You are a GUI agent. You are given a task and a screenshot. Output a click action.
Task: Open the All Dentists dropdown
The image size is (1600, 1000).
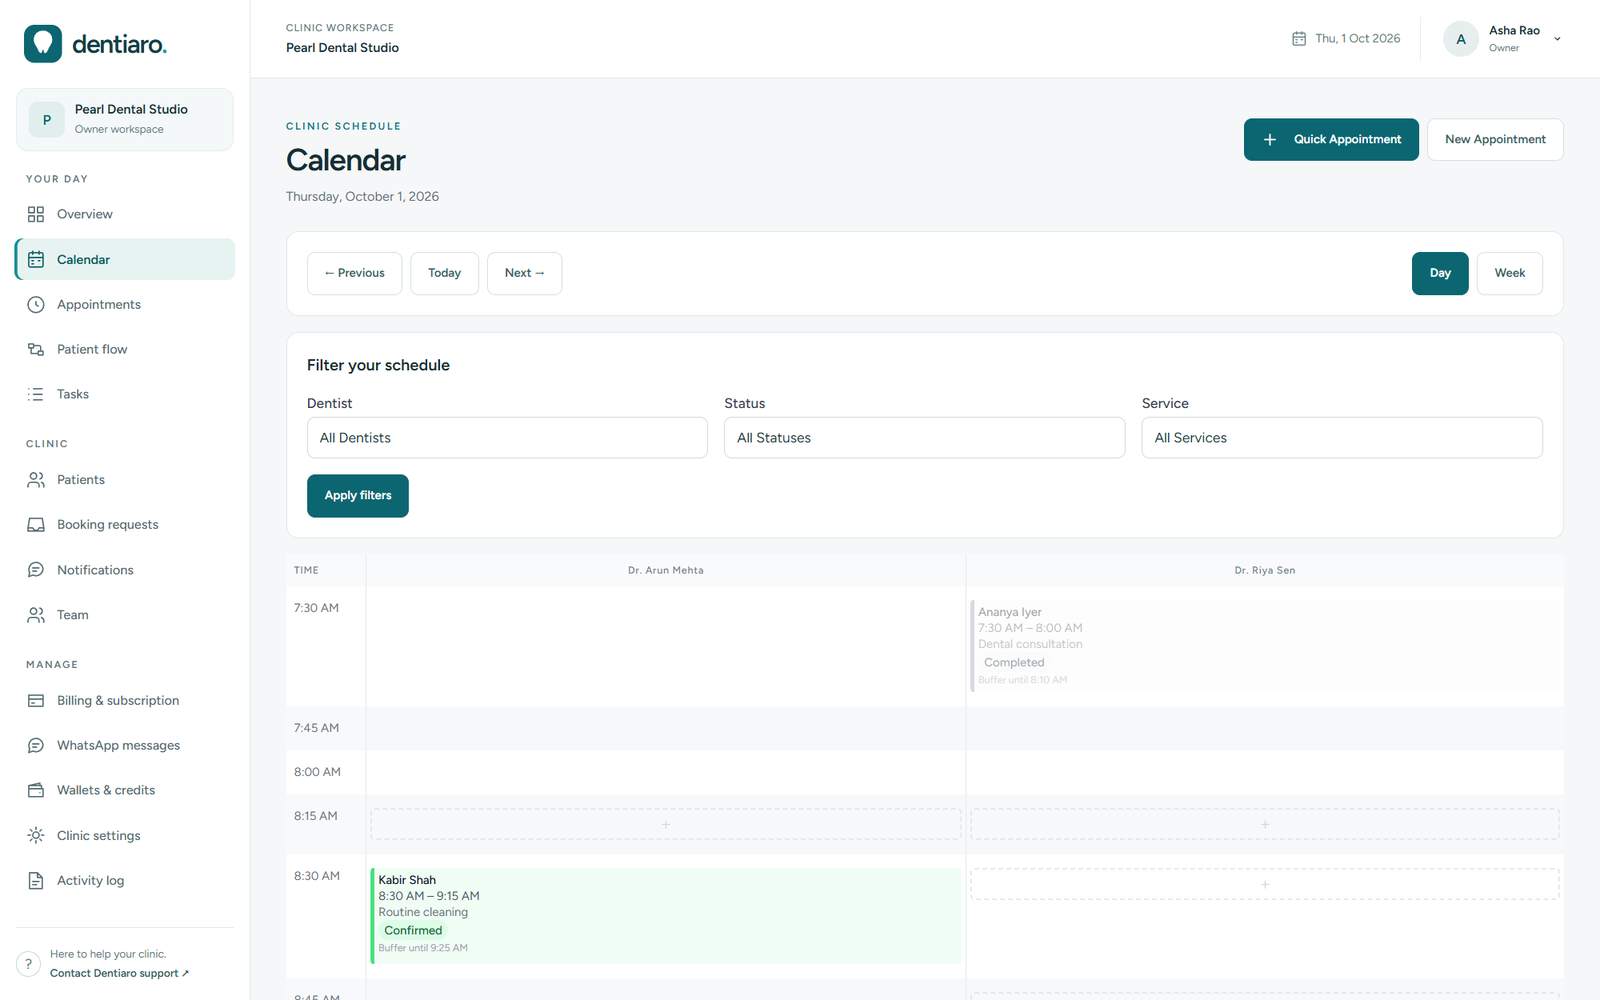click(x=507, y=438)
